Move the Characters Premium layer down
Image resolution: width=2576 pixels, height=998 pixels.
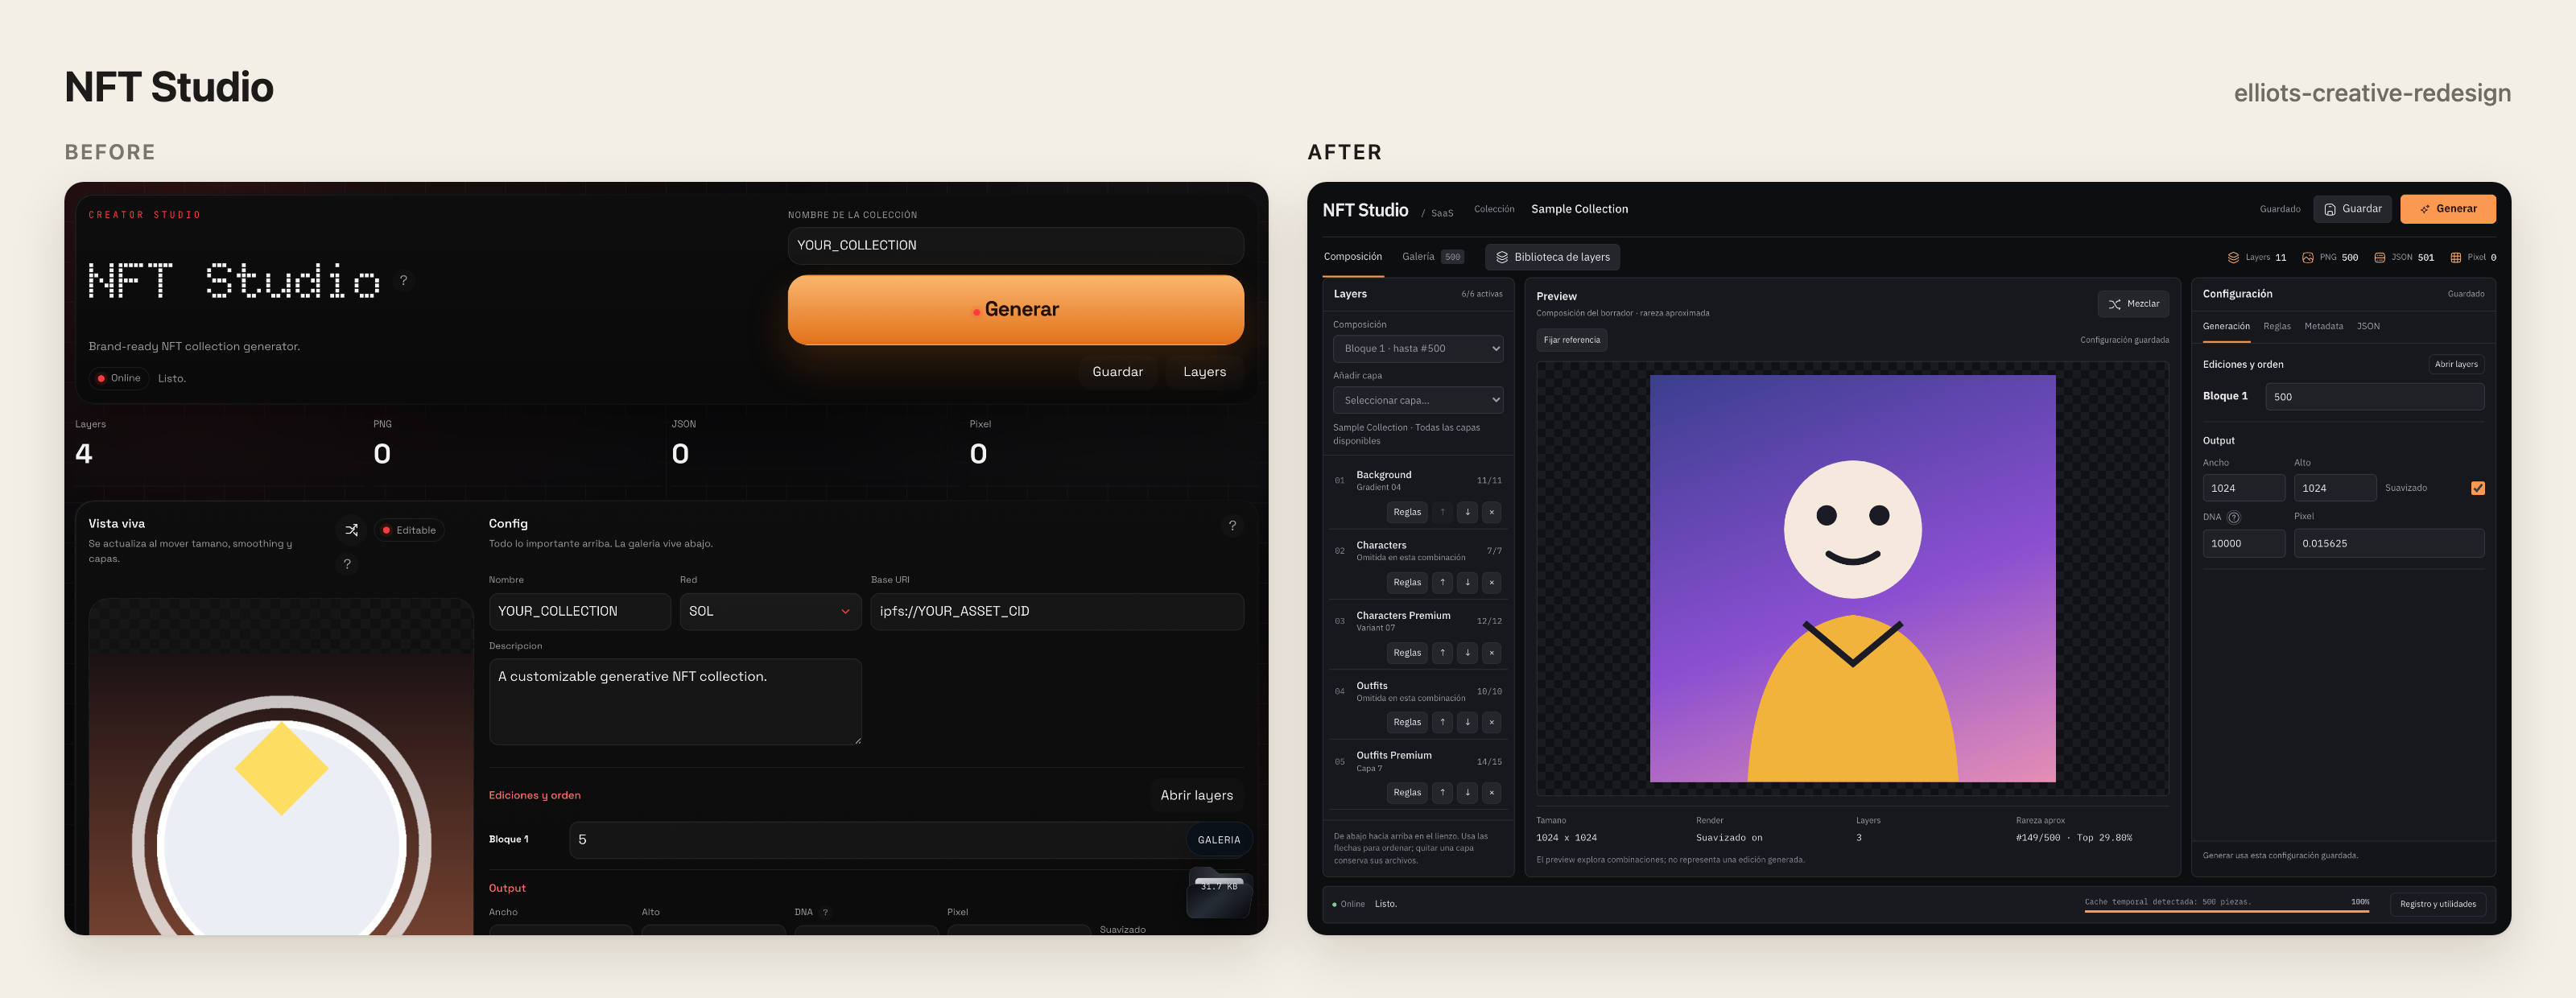1467,653
